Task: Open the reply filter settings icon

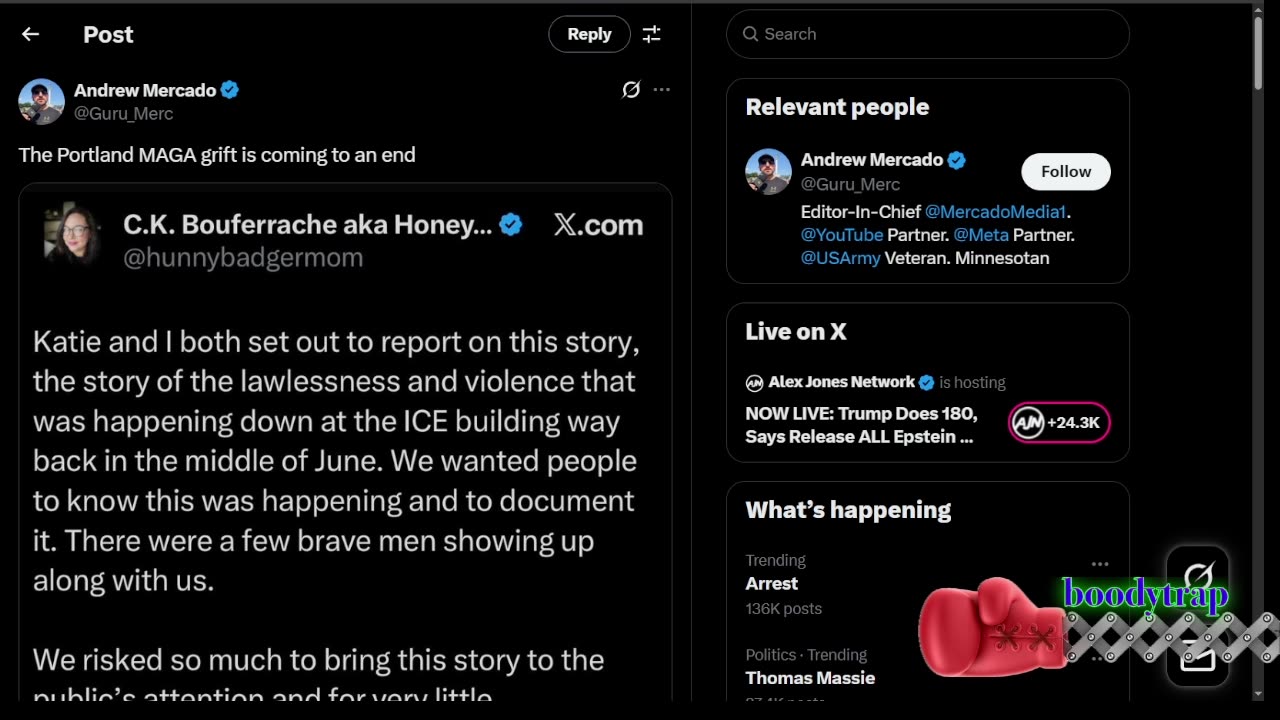Action: coord(651,34)
